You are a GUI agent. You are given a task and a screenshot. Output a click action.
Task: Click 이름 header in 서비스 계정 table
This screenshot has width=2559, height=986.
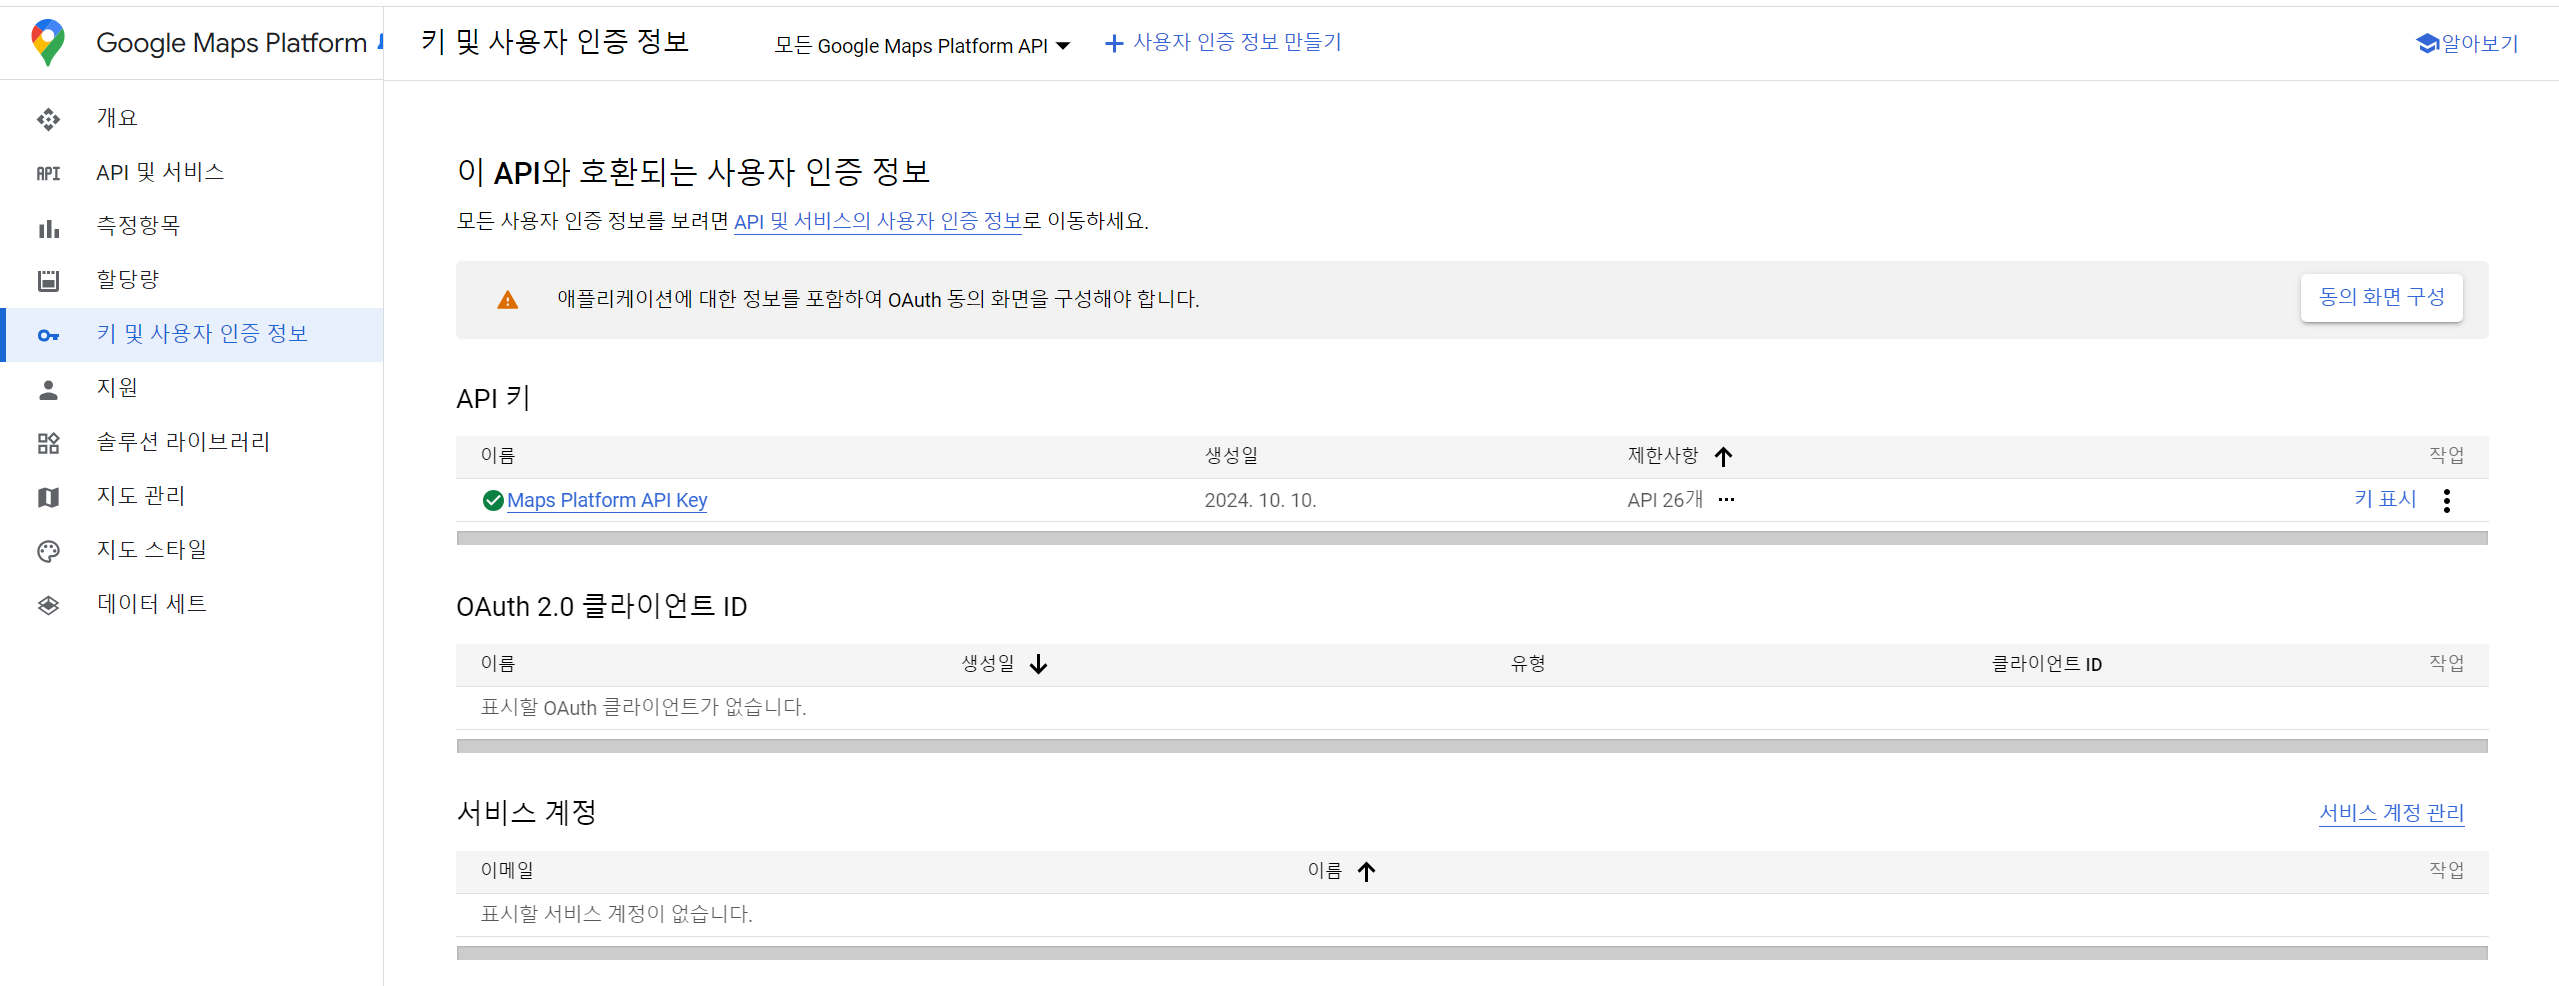(x=1325, y=871)
